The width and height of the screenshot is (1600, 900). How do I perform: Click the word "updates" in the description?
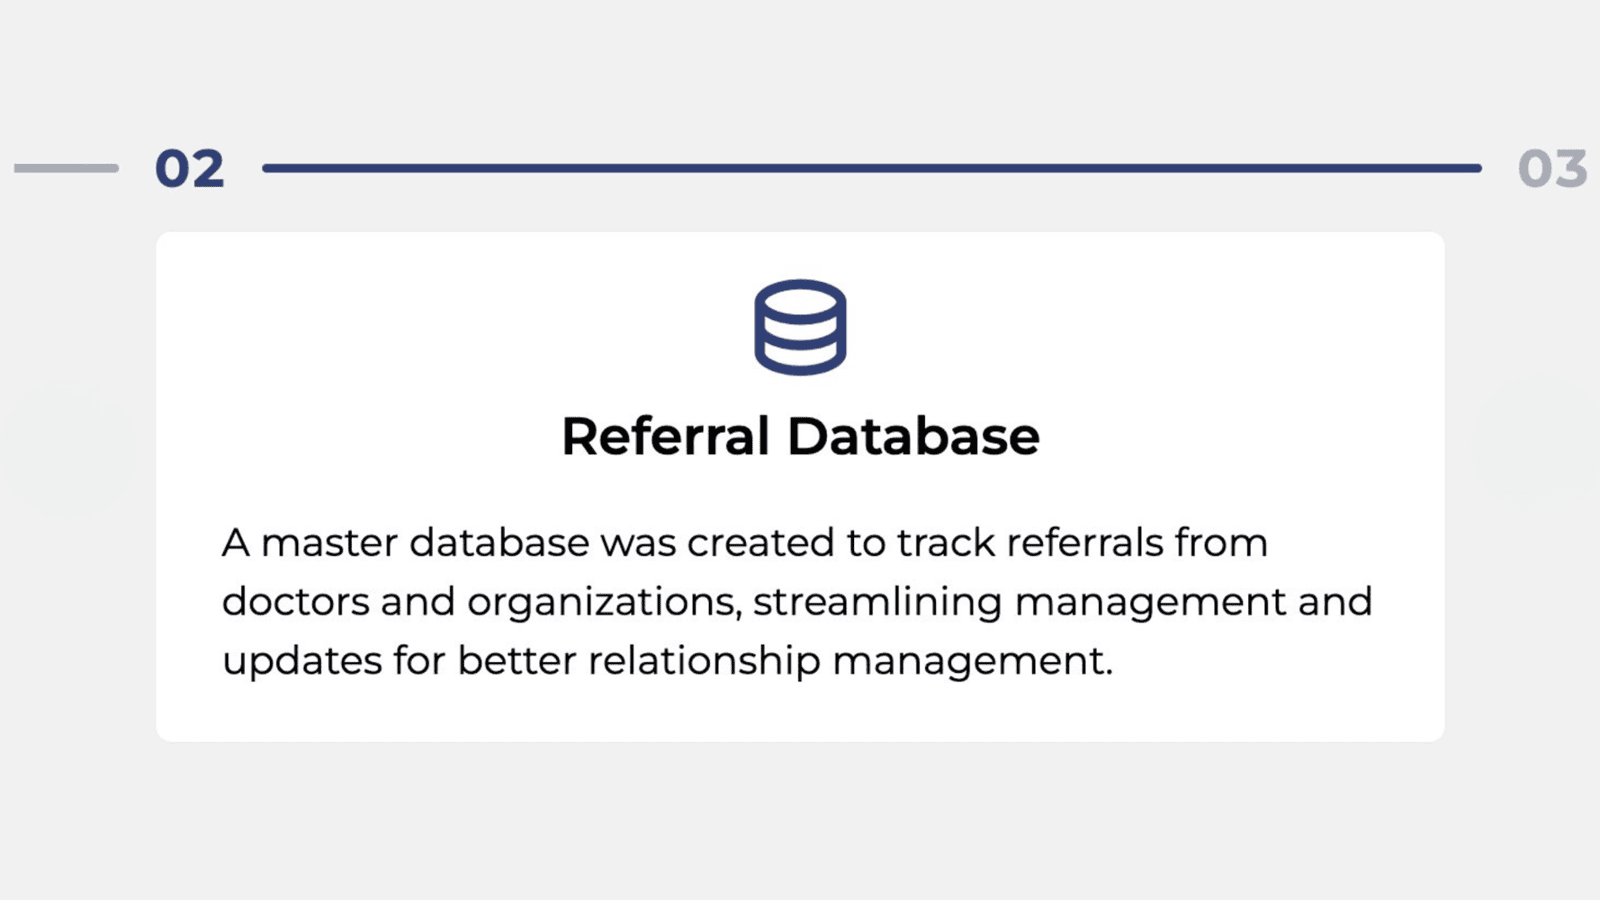(301, 661)
